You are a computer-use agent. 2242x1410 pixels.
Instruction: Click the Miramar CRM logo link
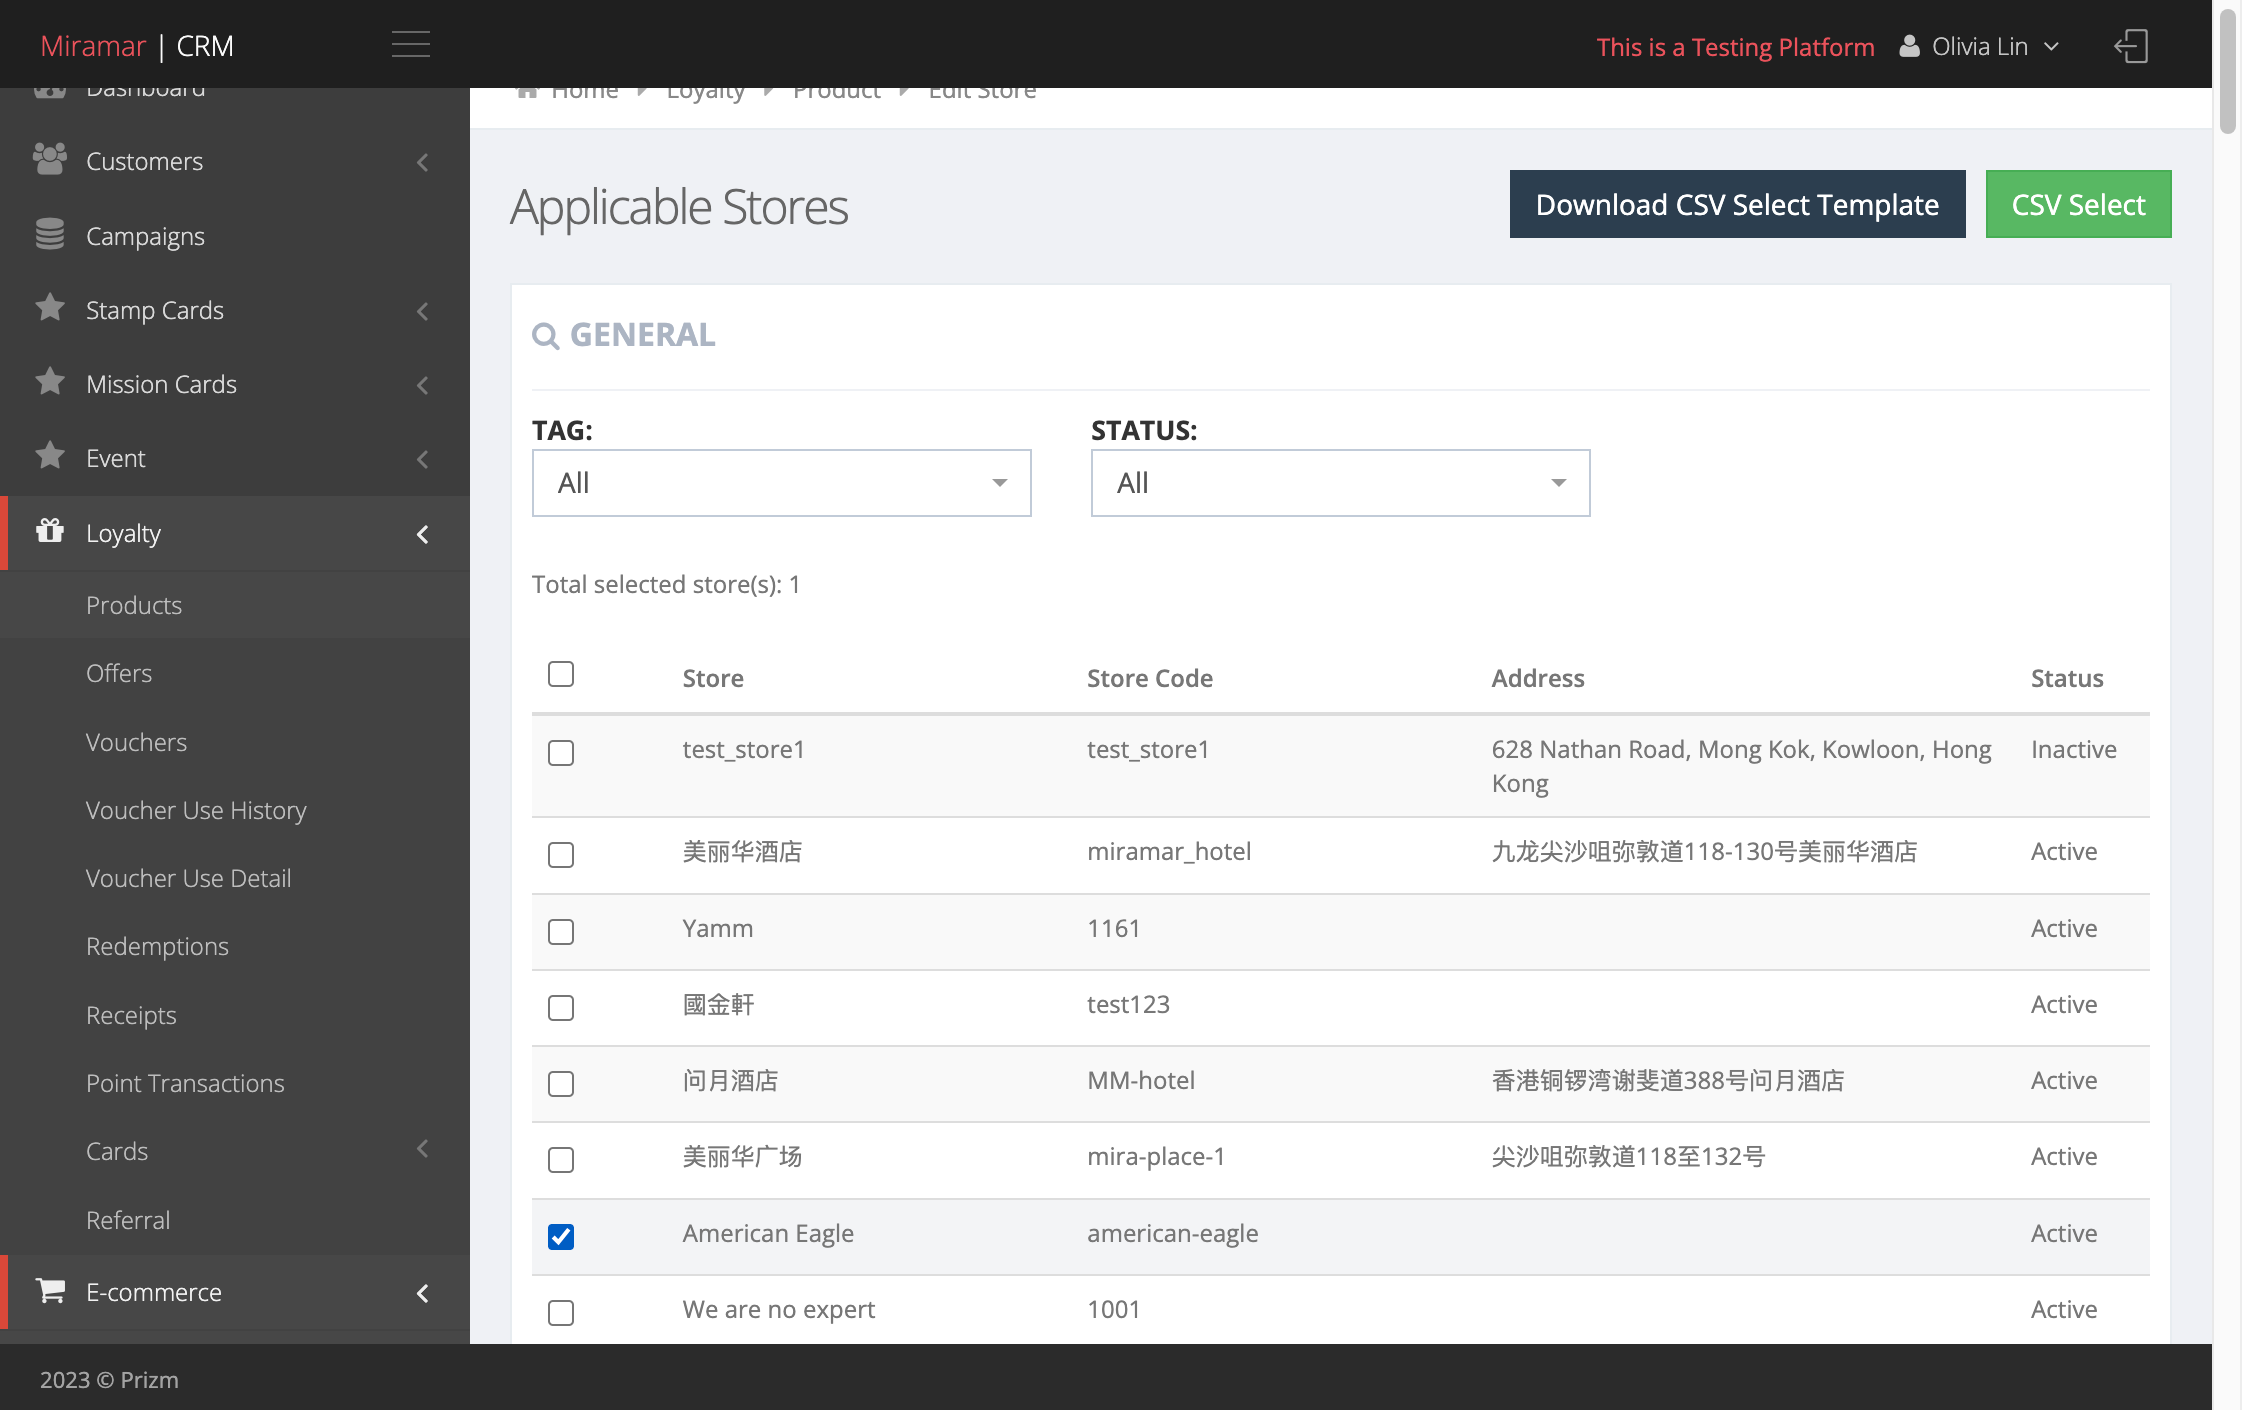[137, 46]
